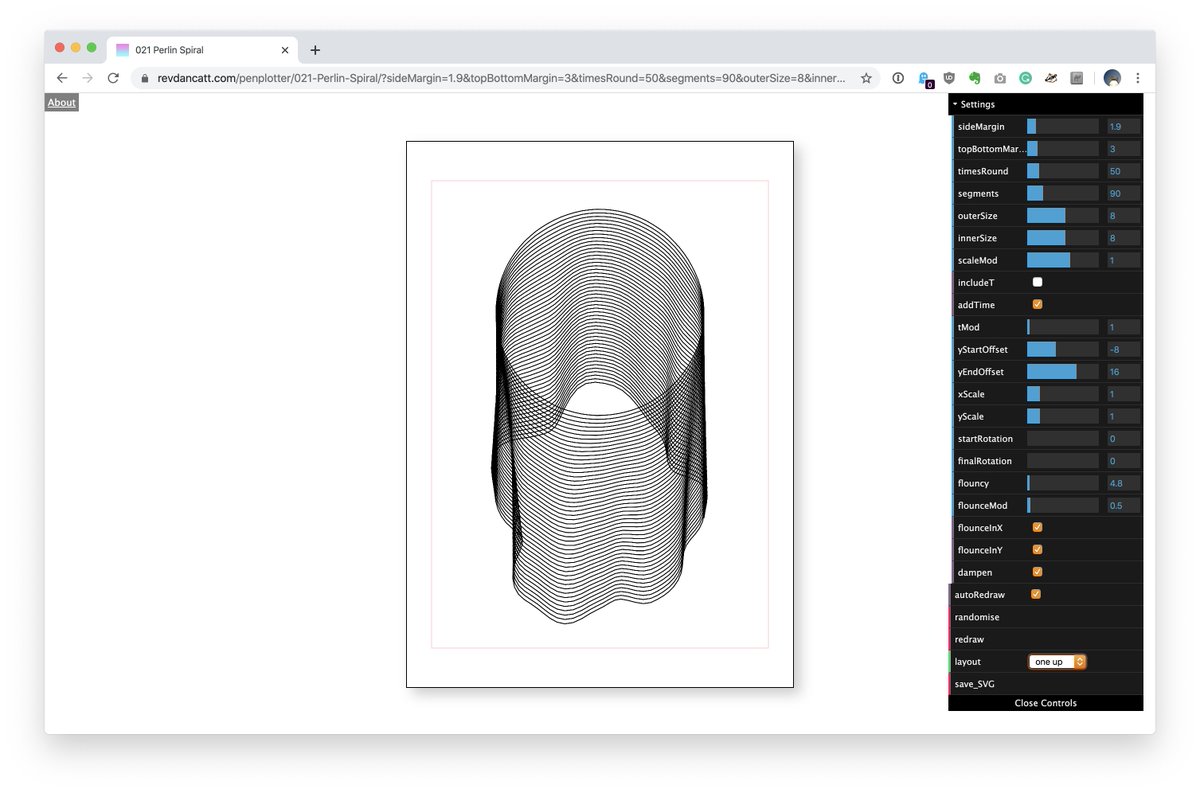The image size is (1200, 793).
Task: Adjust the scaleMod slider
Action: click(x=1063, y=260)
